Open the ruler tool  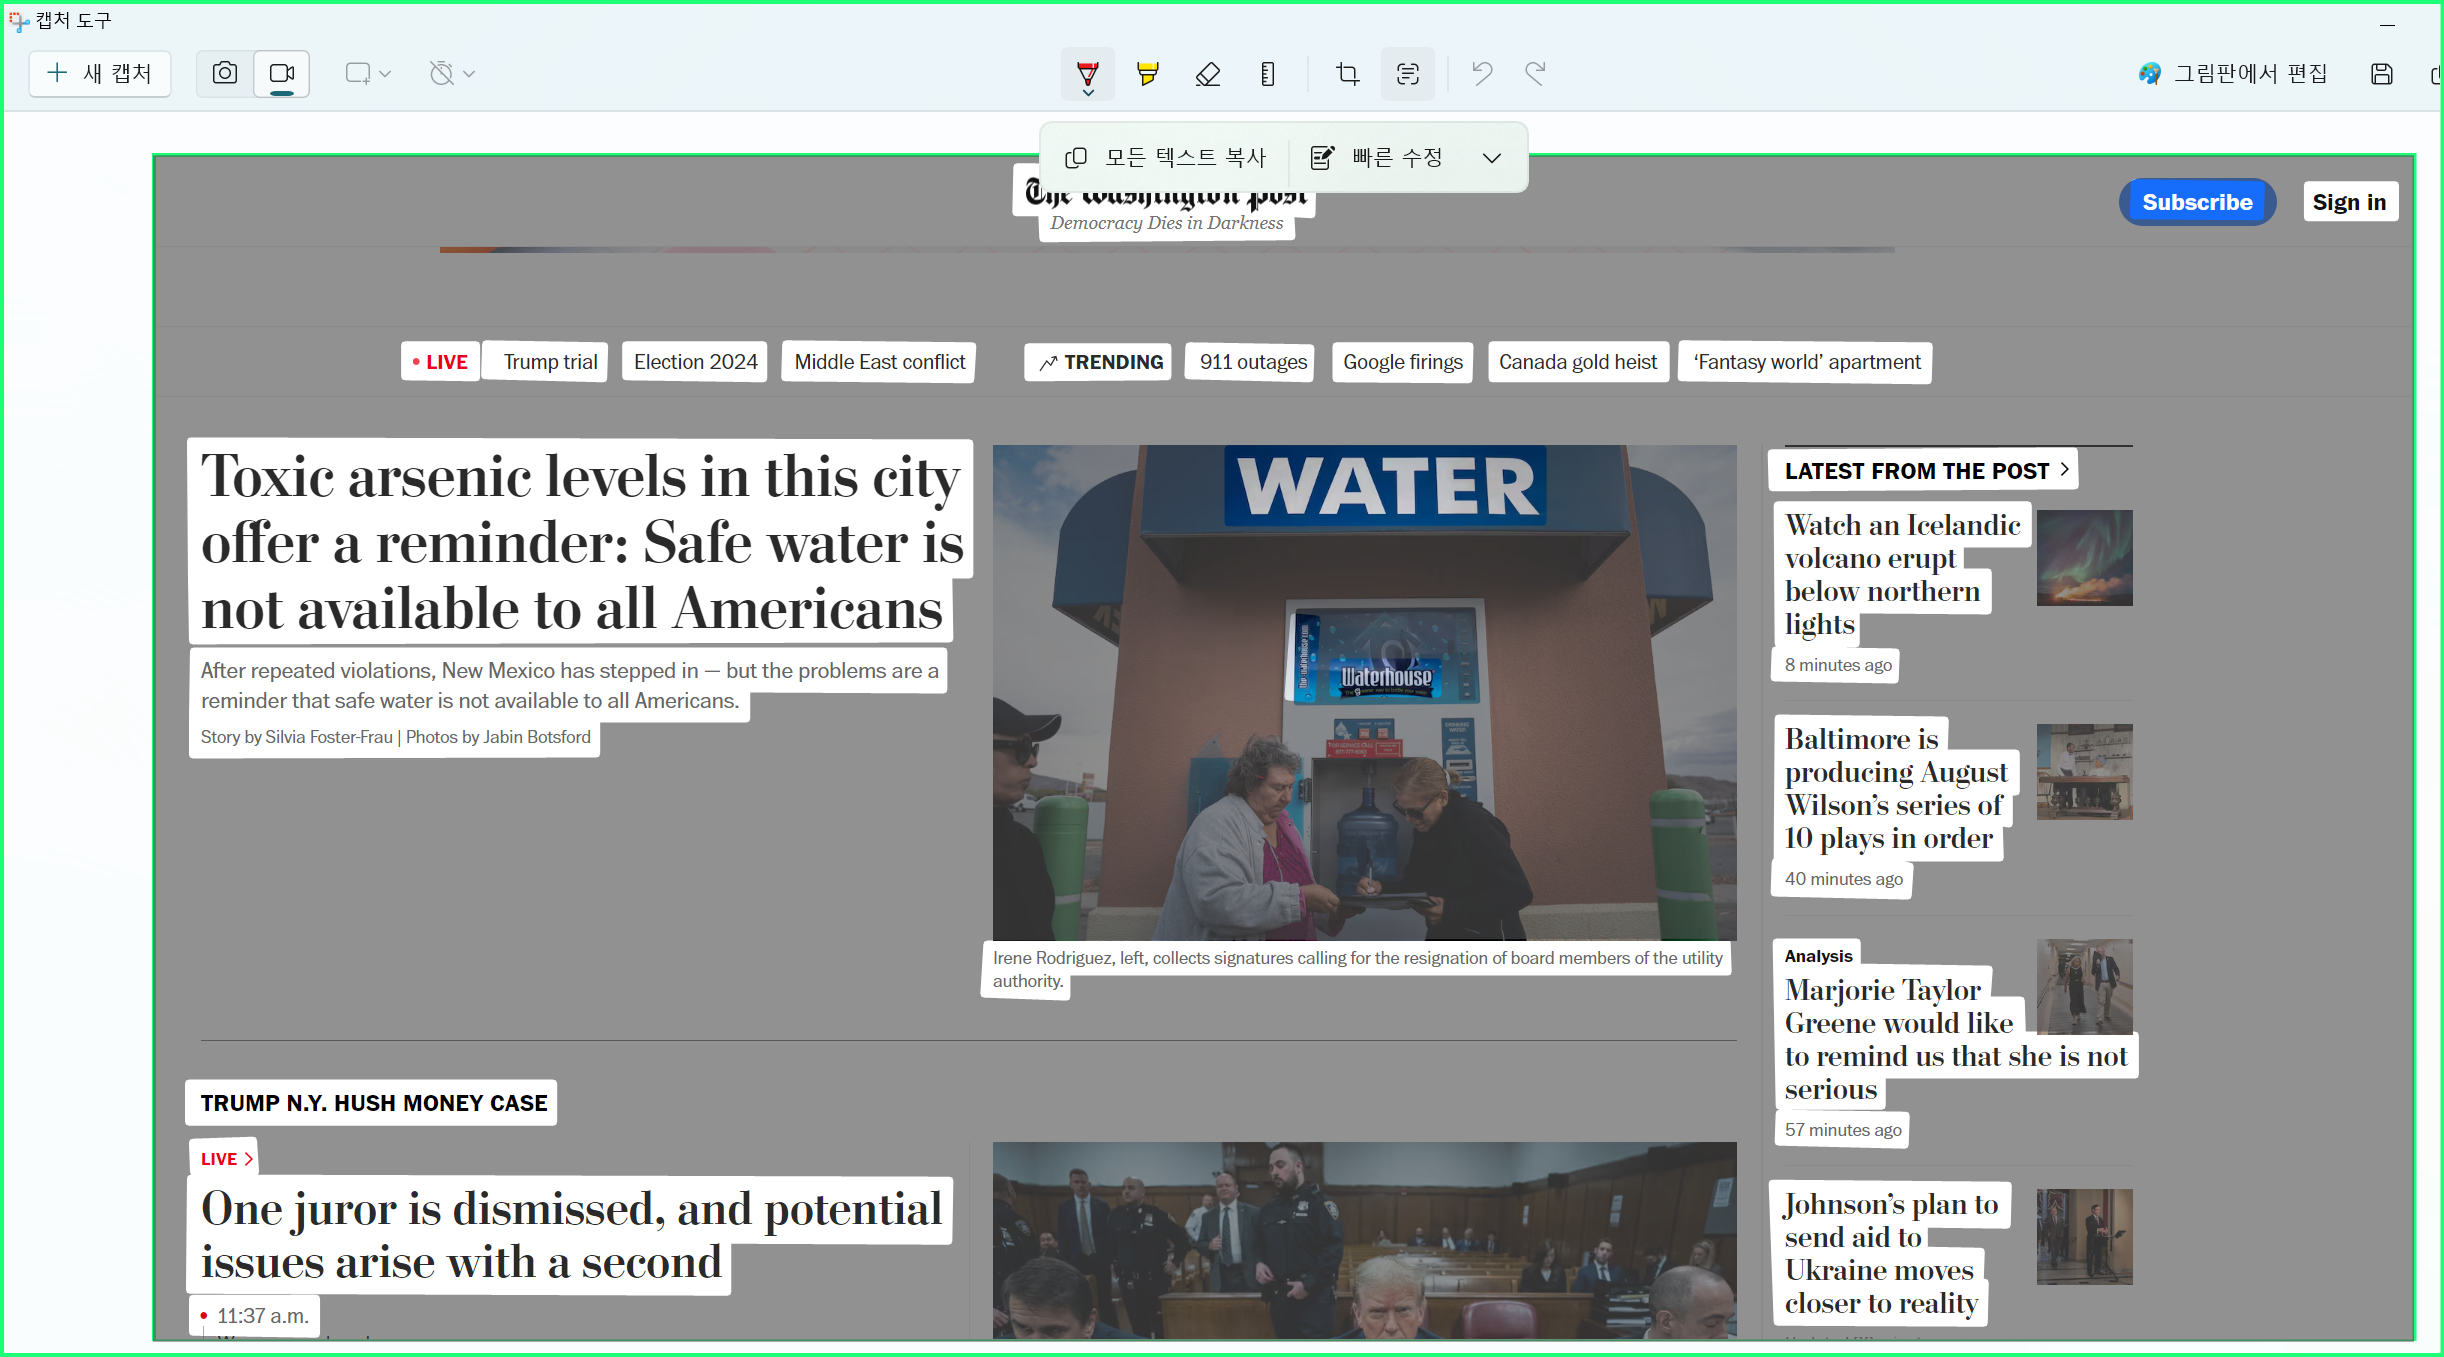(x=1267, y=73)
